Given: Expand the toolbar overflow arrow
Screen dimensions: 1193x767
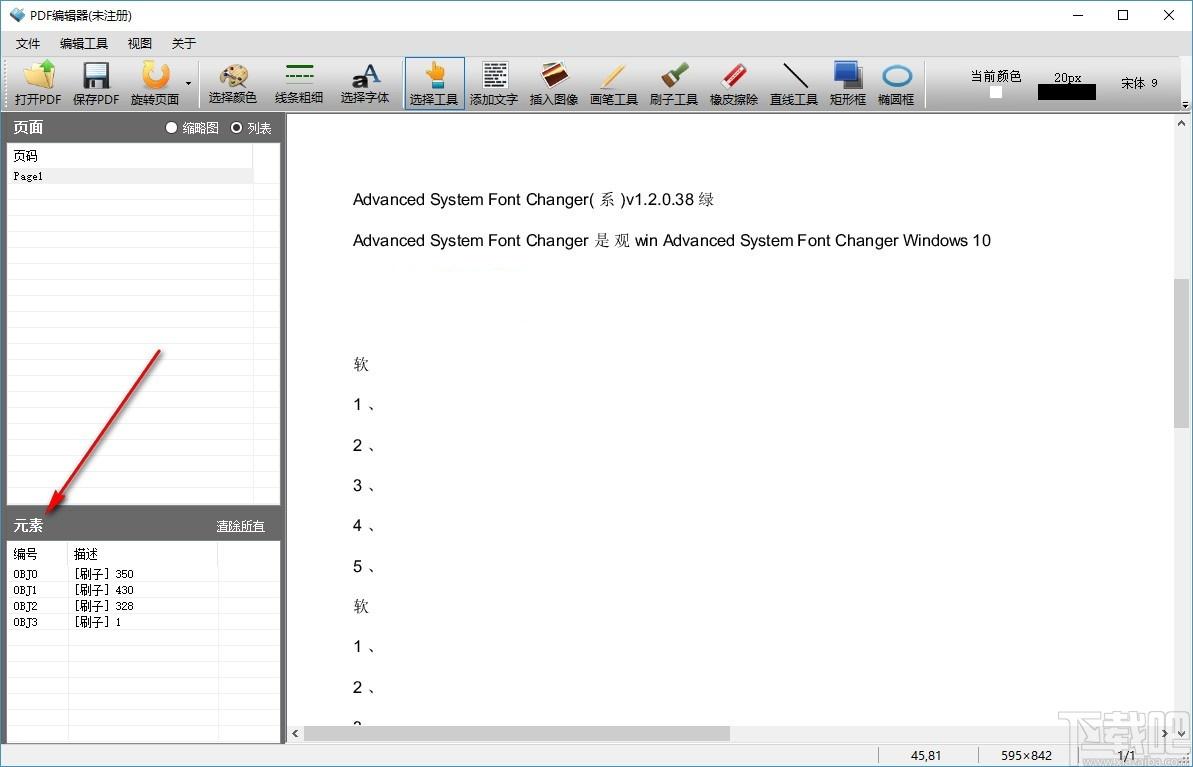Looking at the screenshot, I should 1184,103.
